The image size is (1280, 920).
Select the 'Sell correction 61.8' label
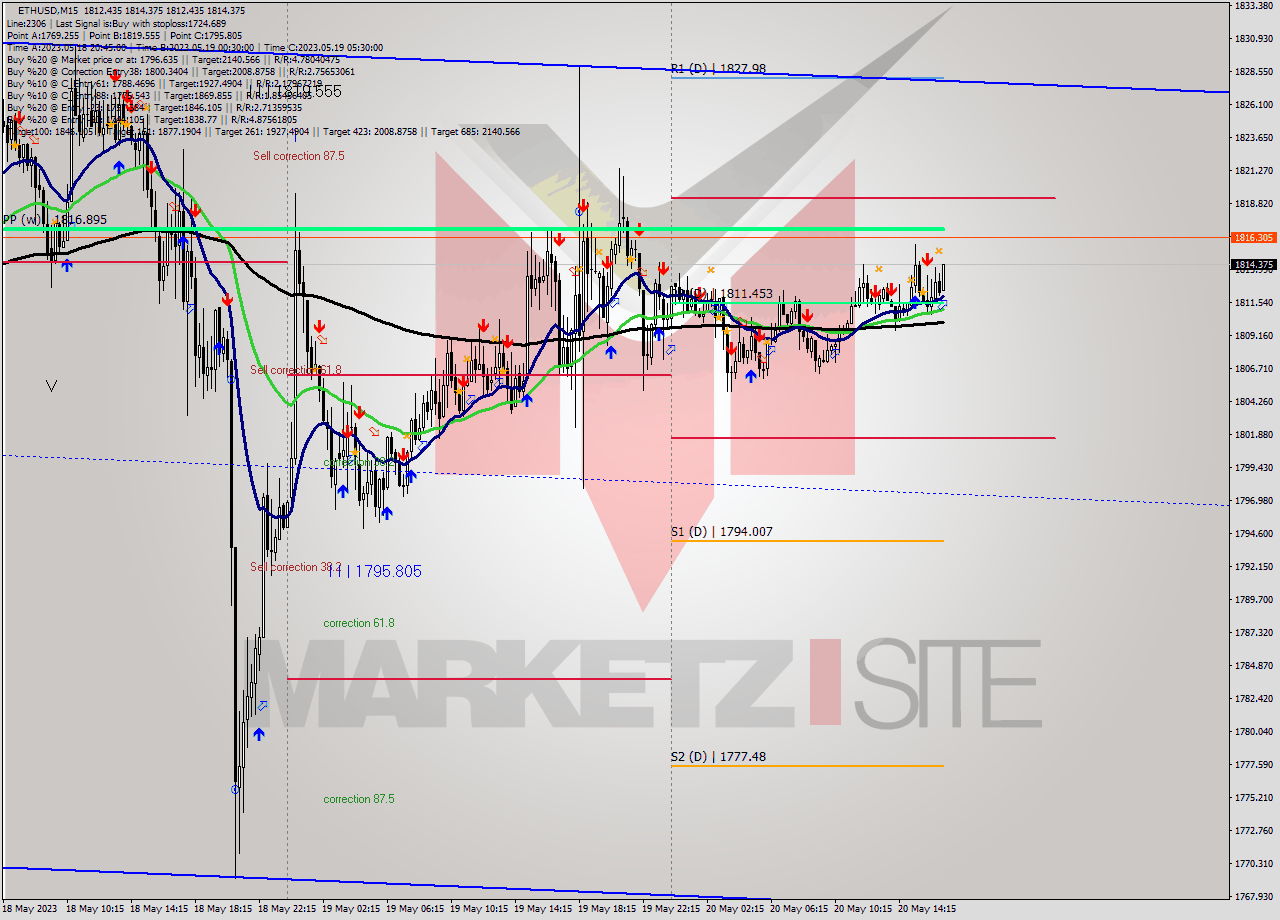295,370
